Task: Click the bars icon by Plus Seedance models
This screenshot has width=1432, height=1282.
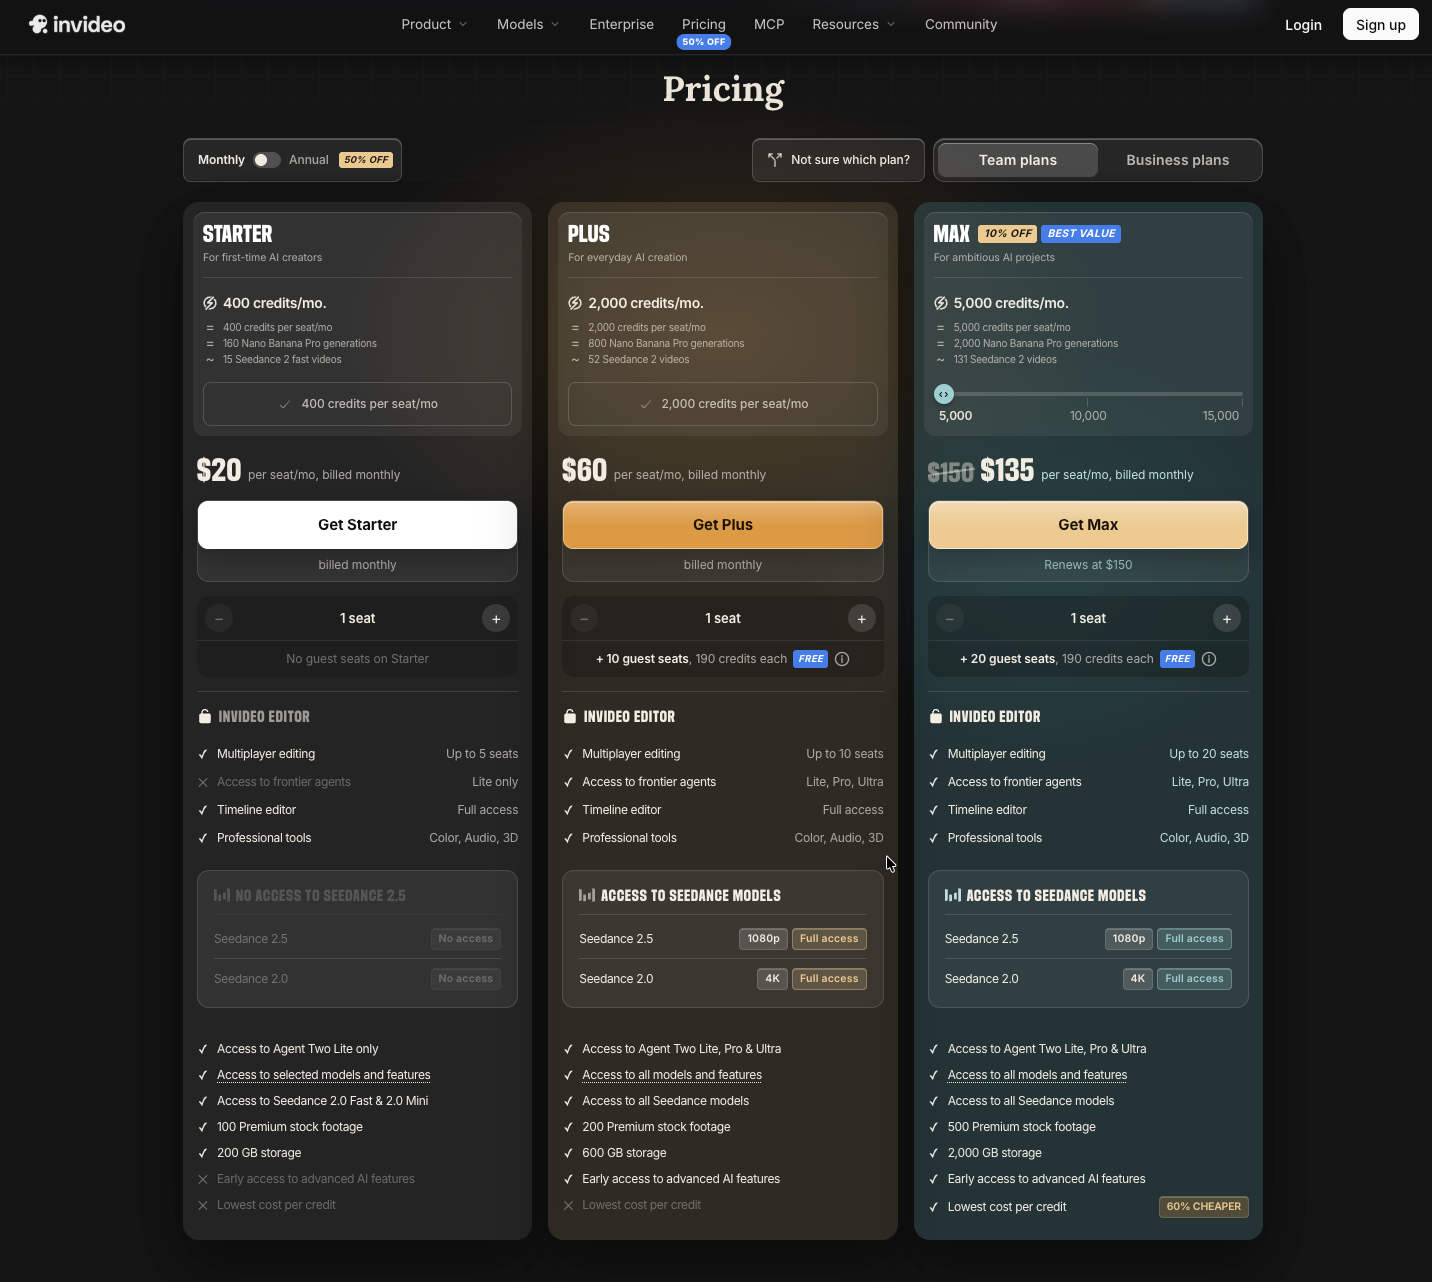Action: click(587, 895)
